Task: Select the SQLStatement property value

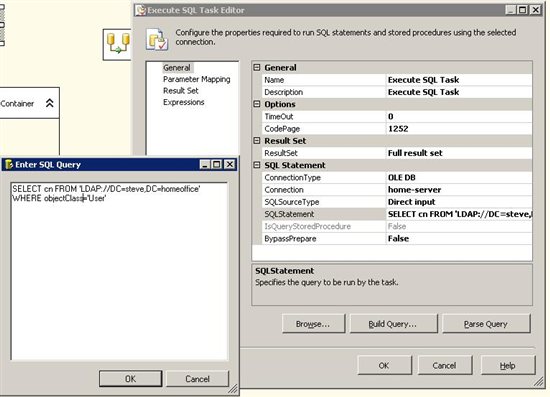Action: tap(459, 214)
